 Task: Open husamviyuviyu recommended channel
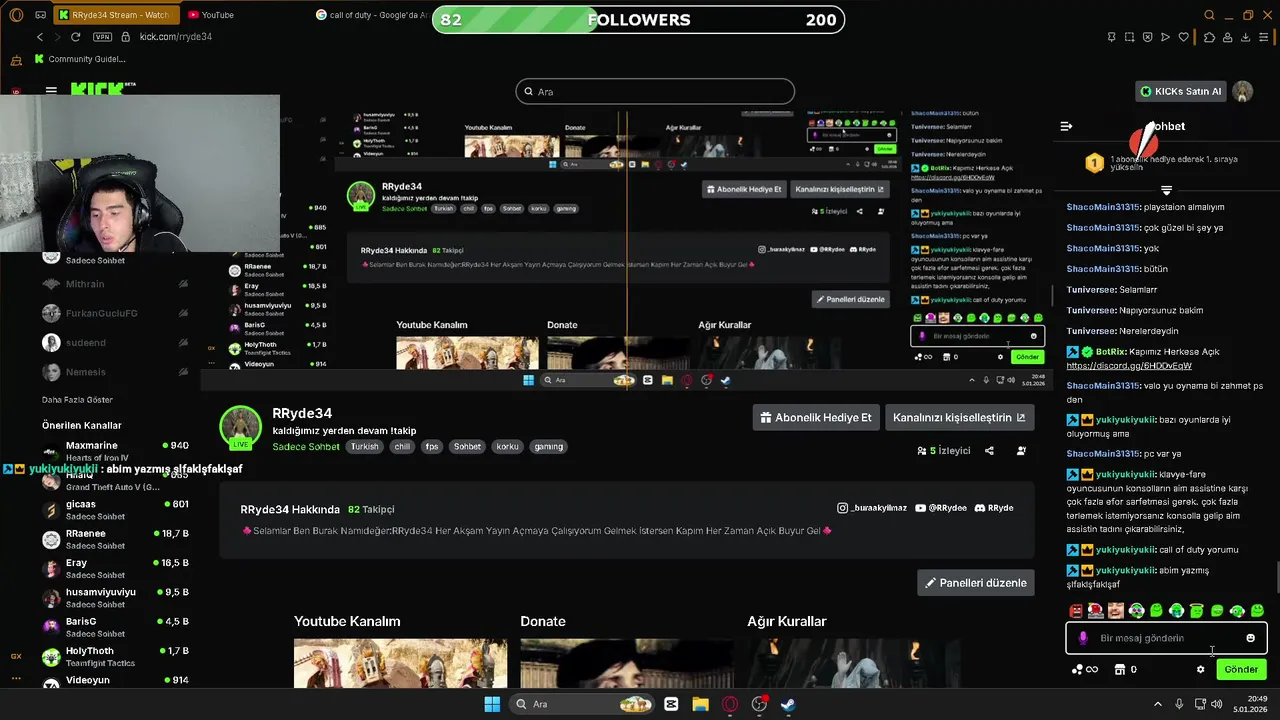[115, 598]
